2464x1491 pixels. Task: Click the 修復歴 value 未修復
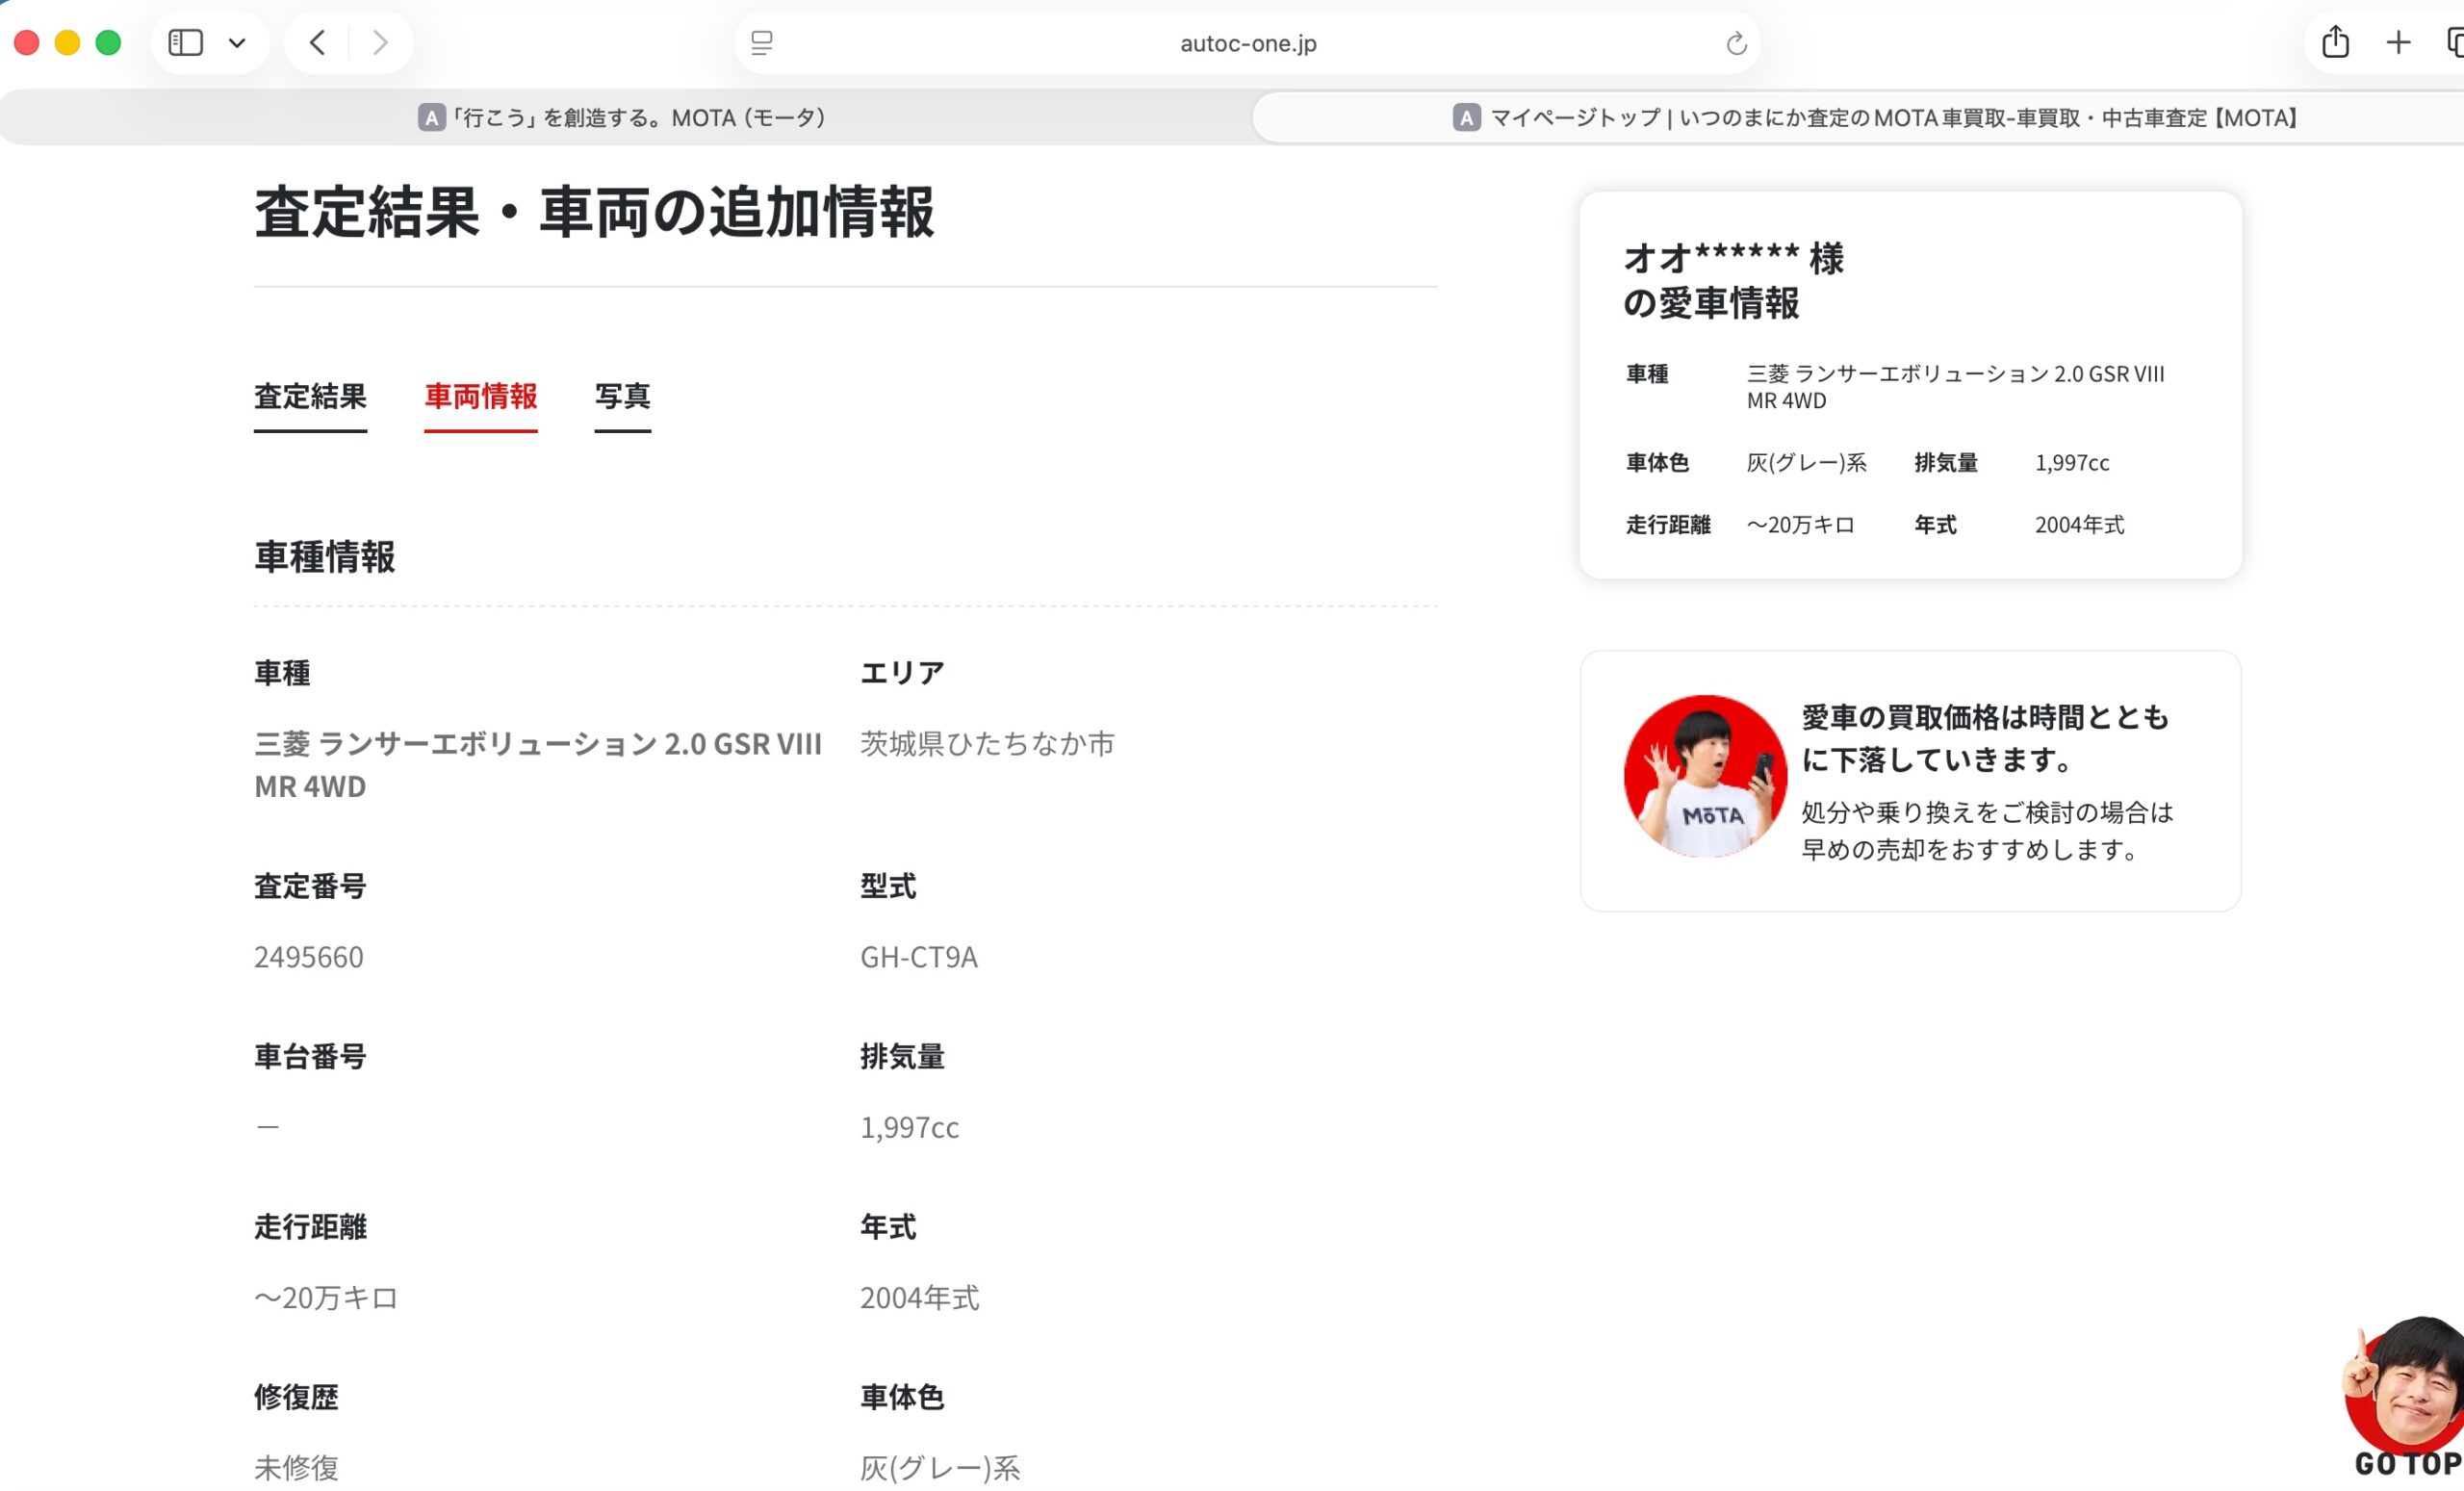click(x=296, y=1467)
